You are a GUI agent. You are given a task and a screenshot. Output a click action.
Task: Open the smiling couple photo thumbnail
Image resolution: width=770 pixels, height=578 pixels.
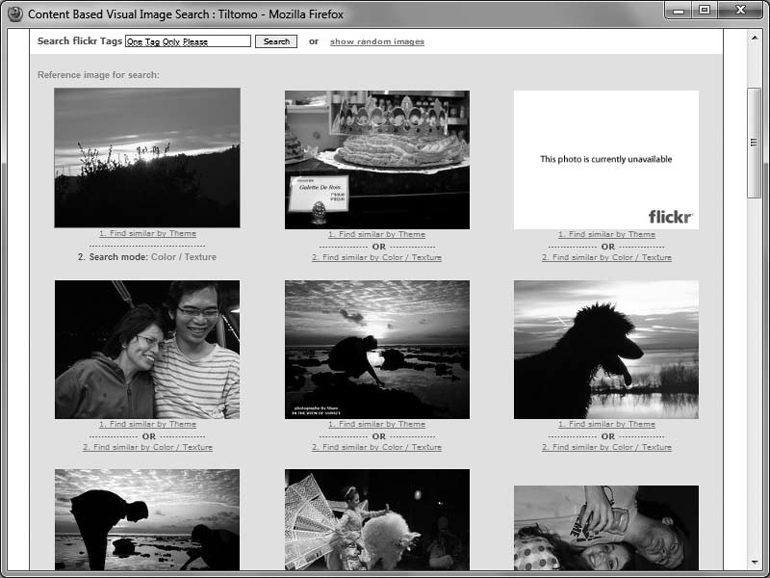pyautogui.click(x=147, y=349)
